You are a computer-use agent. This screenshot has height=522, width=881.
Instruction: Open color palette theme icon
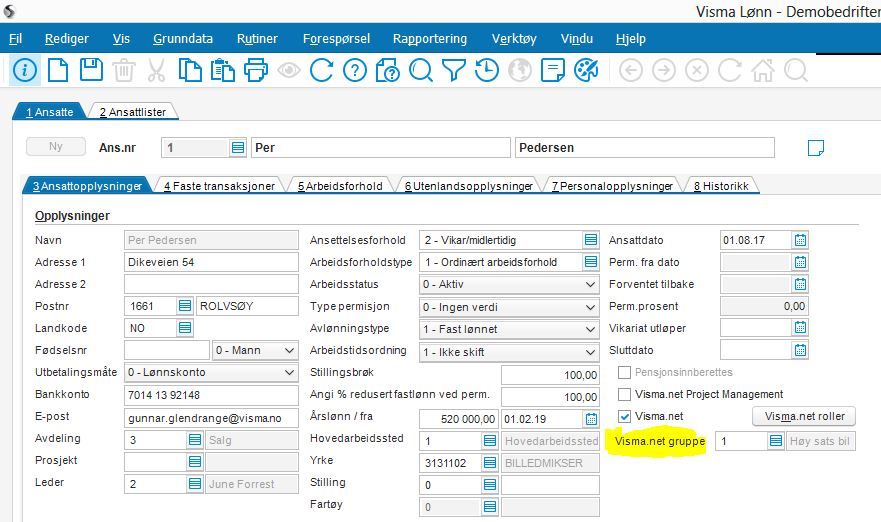[x=586, y=71]
